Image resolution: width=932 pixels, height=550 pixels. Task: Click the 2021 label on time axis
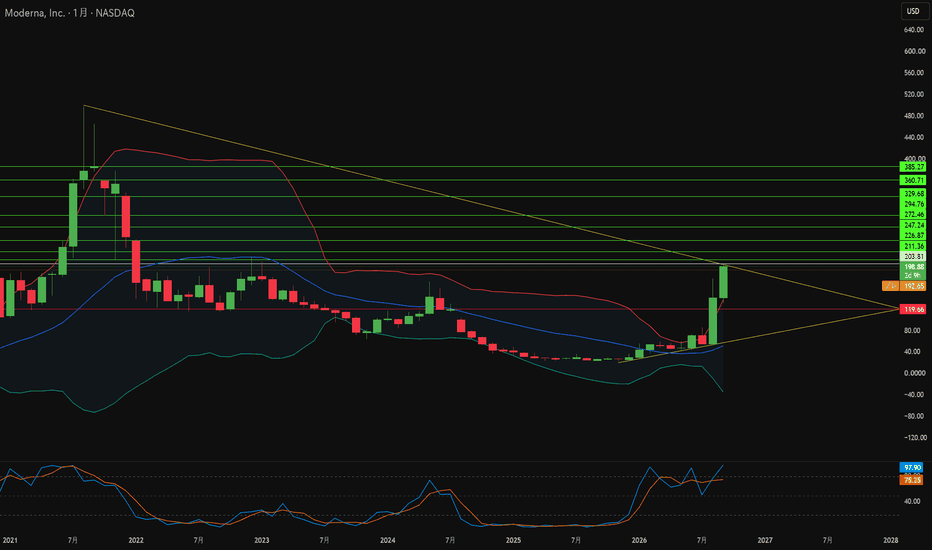[x=10, y=540]
